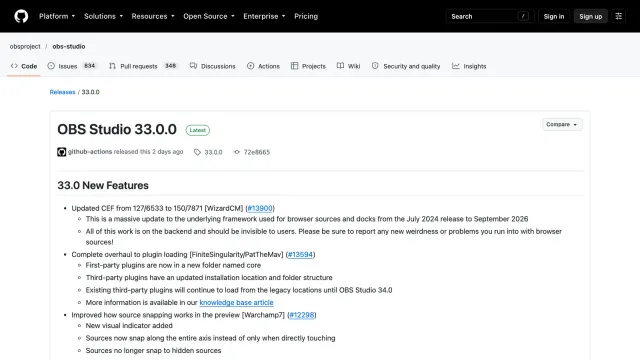Image resolution: width=640 pixels, height=360 pixels.
Task: Expand the Open Source menu
Action: click(209, 16)
